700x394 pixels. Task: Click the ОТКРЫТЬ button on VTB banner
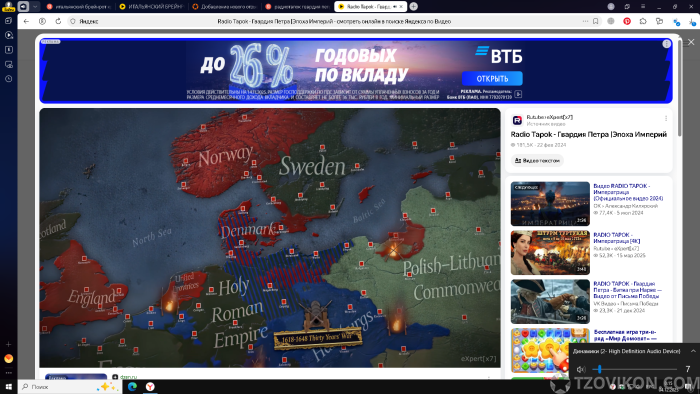coord(492,79)
